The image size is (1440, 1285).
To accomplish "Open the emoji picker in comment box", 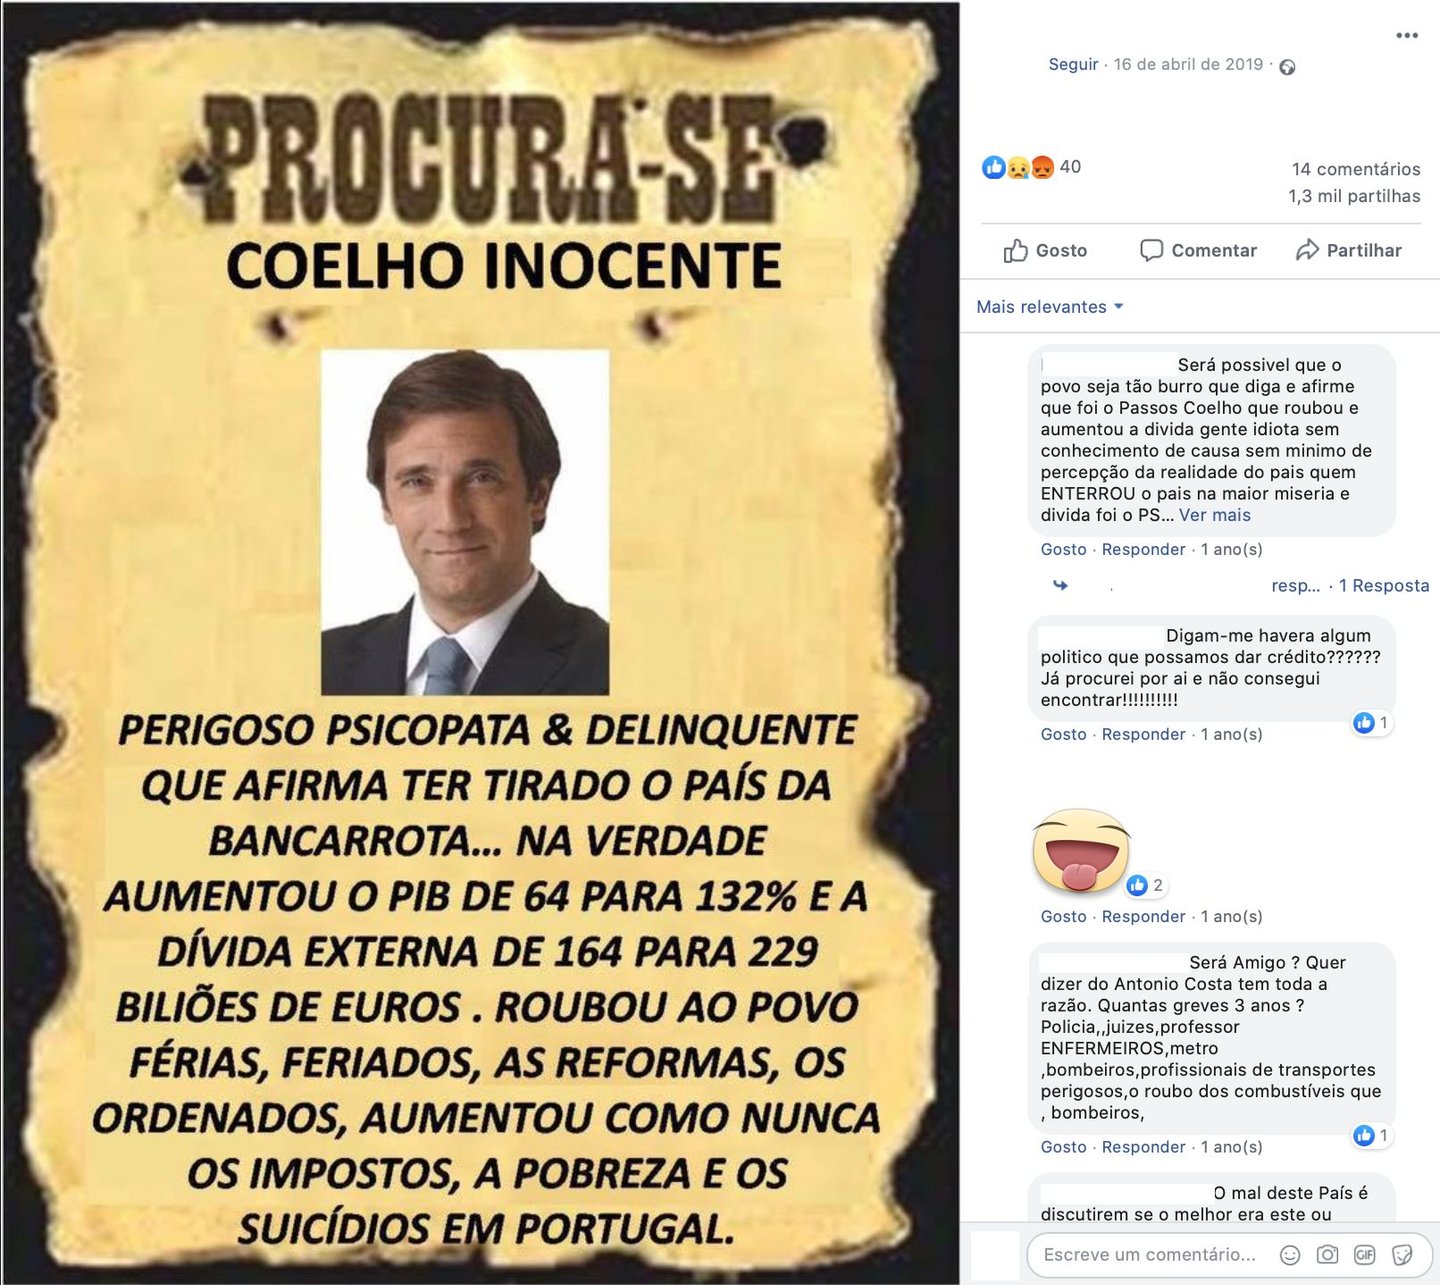I will [1290, 1254].
